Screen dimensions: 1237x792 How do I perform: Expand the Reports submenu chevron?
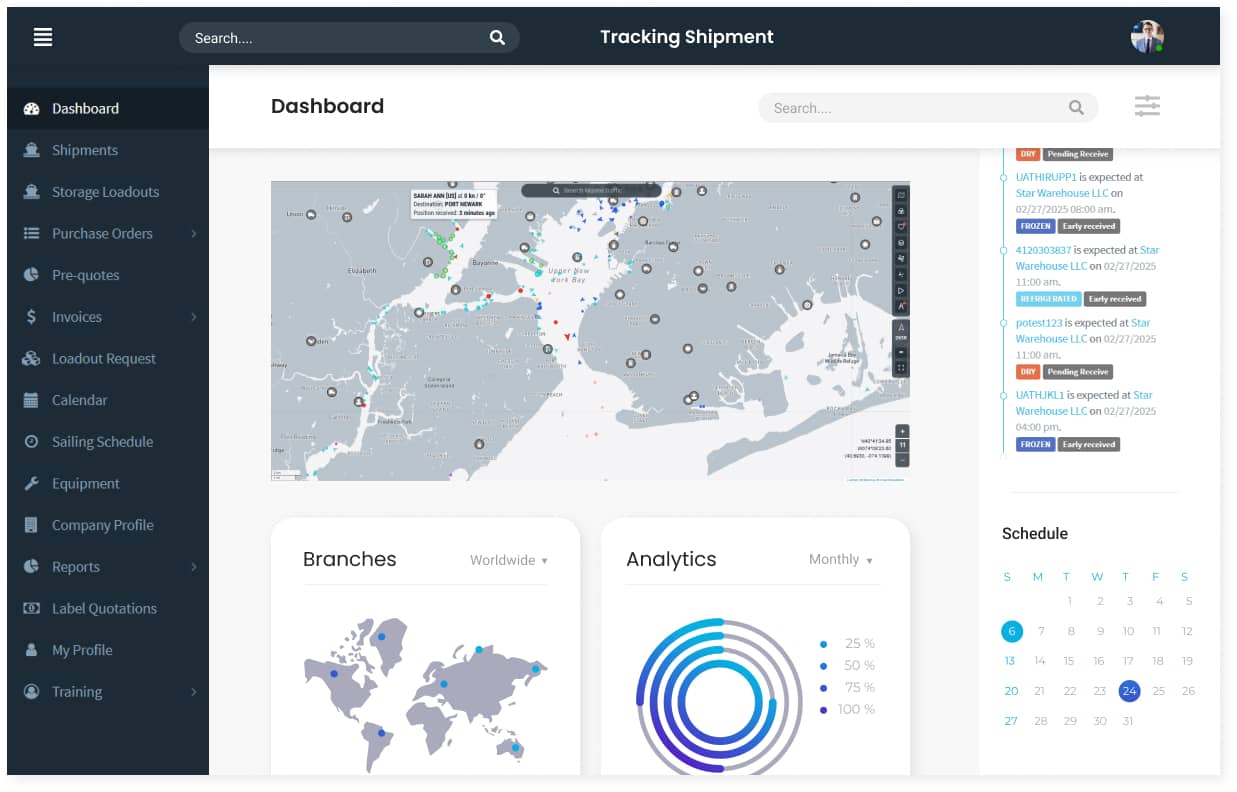193,567
